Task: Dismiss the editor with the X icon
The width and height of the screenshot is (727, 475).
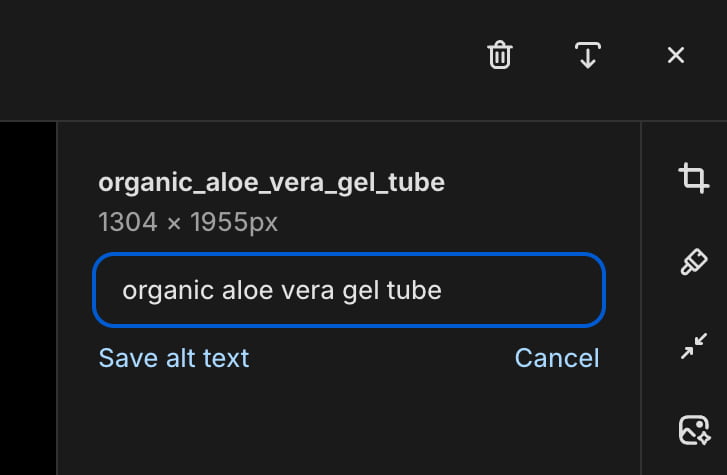Action: [x=676, y=55]
